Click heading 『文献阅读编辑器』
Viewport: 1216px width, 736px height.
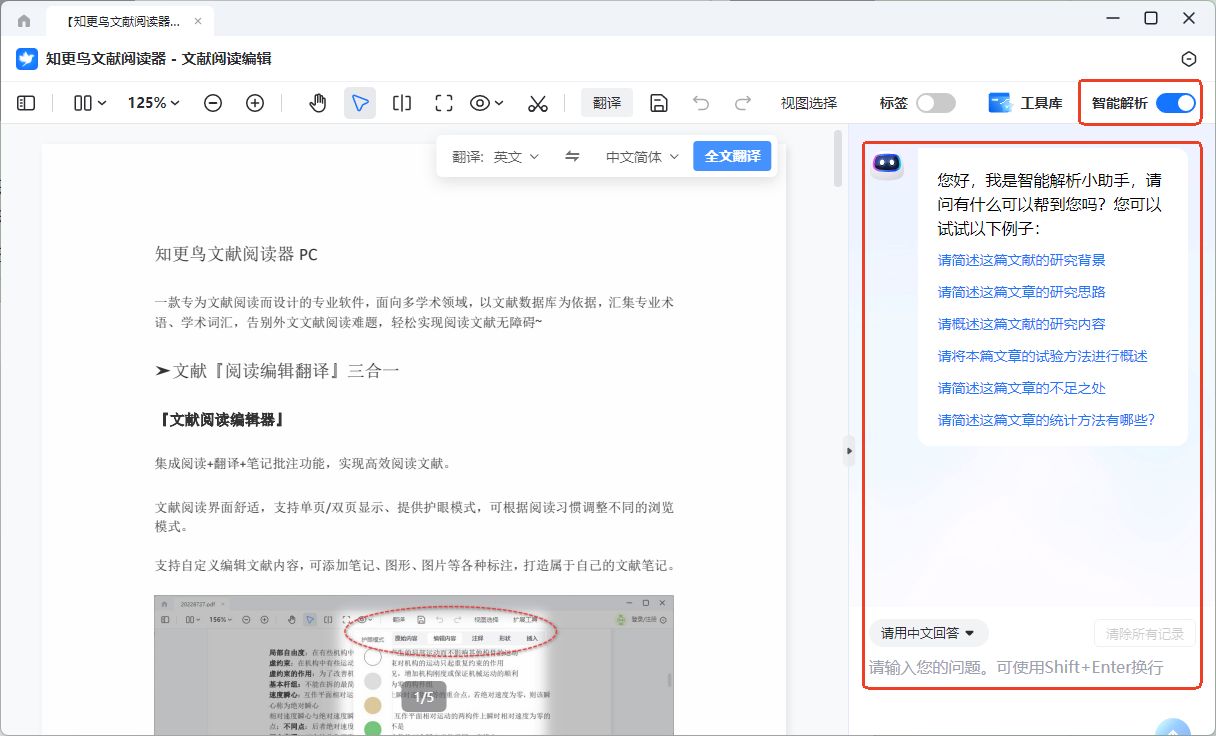[221, 419]
